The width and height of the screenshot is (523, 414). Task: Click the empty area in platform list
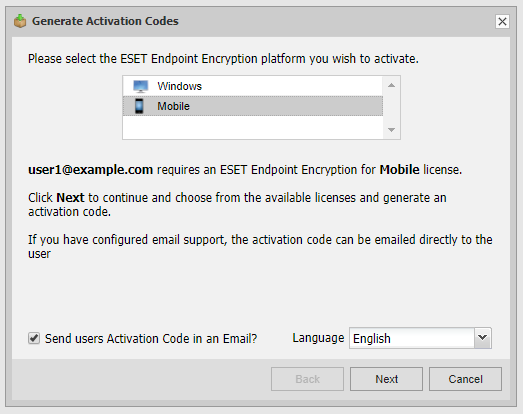pos(253,127)
